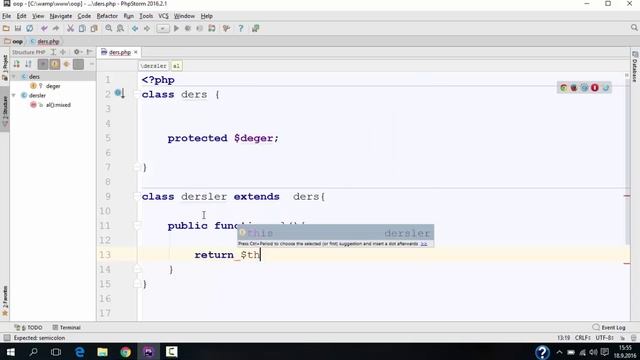The width and height of the screenshot is (640, 360).
Task: Preview file in Firefox browser icon
Action: click(x=574, y=87)
